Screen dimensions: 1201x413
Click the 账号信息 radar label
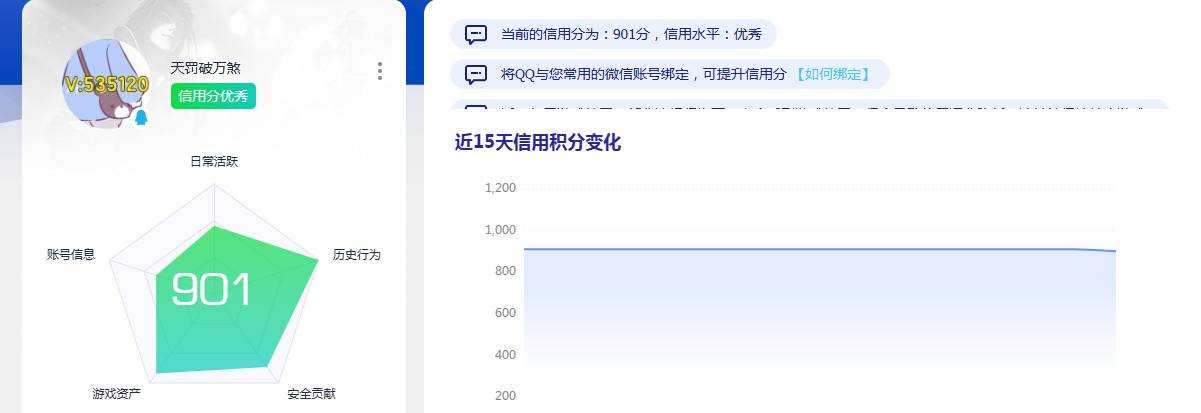coord(71,255)
